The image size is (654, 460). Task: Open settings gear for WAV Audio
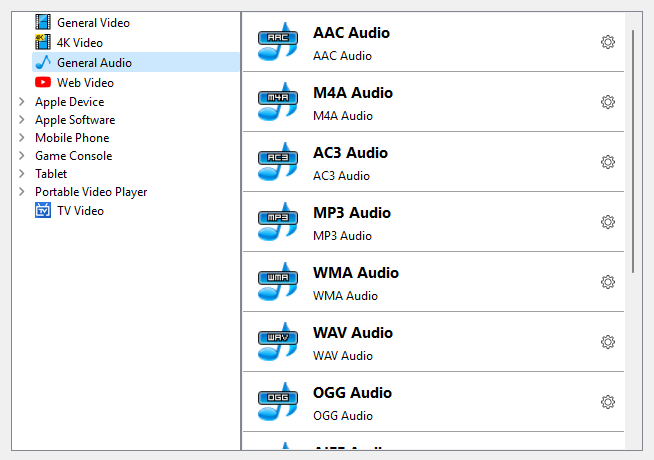(608, 342)
